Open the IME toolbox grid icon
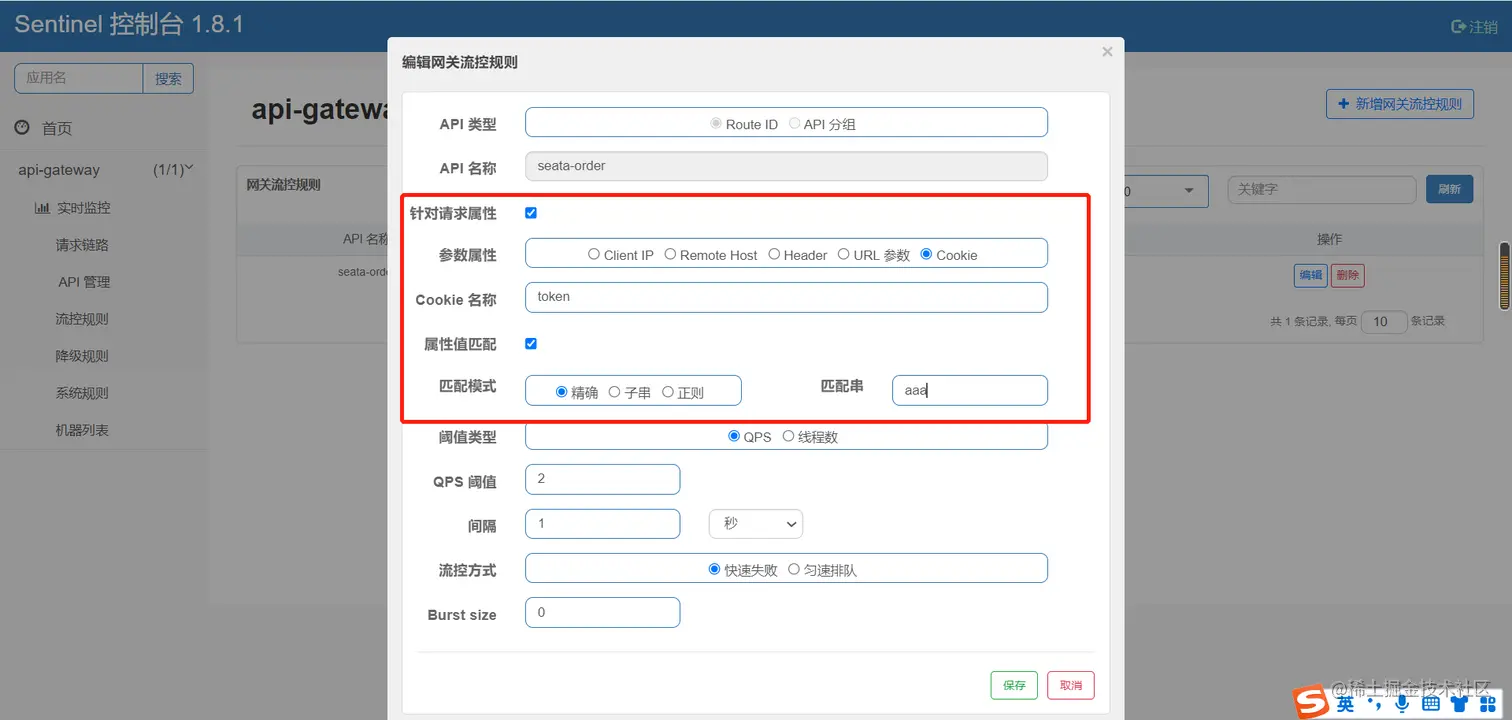Image resolution: width=1512 pixels, height=720 pixels. [x=1487, y=704]
